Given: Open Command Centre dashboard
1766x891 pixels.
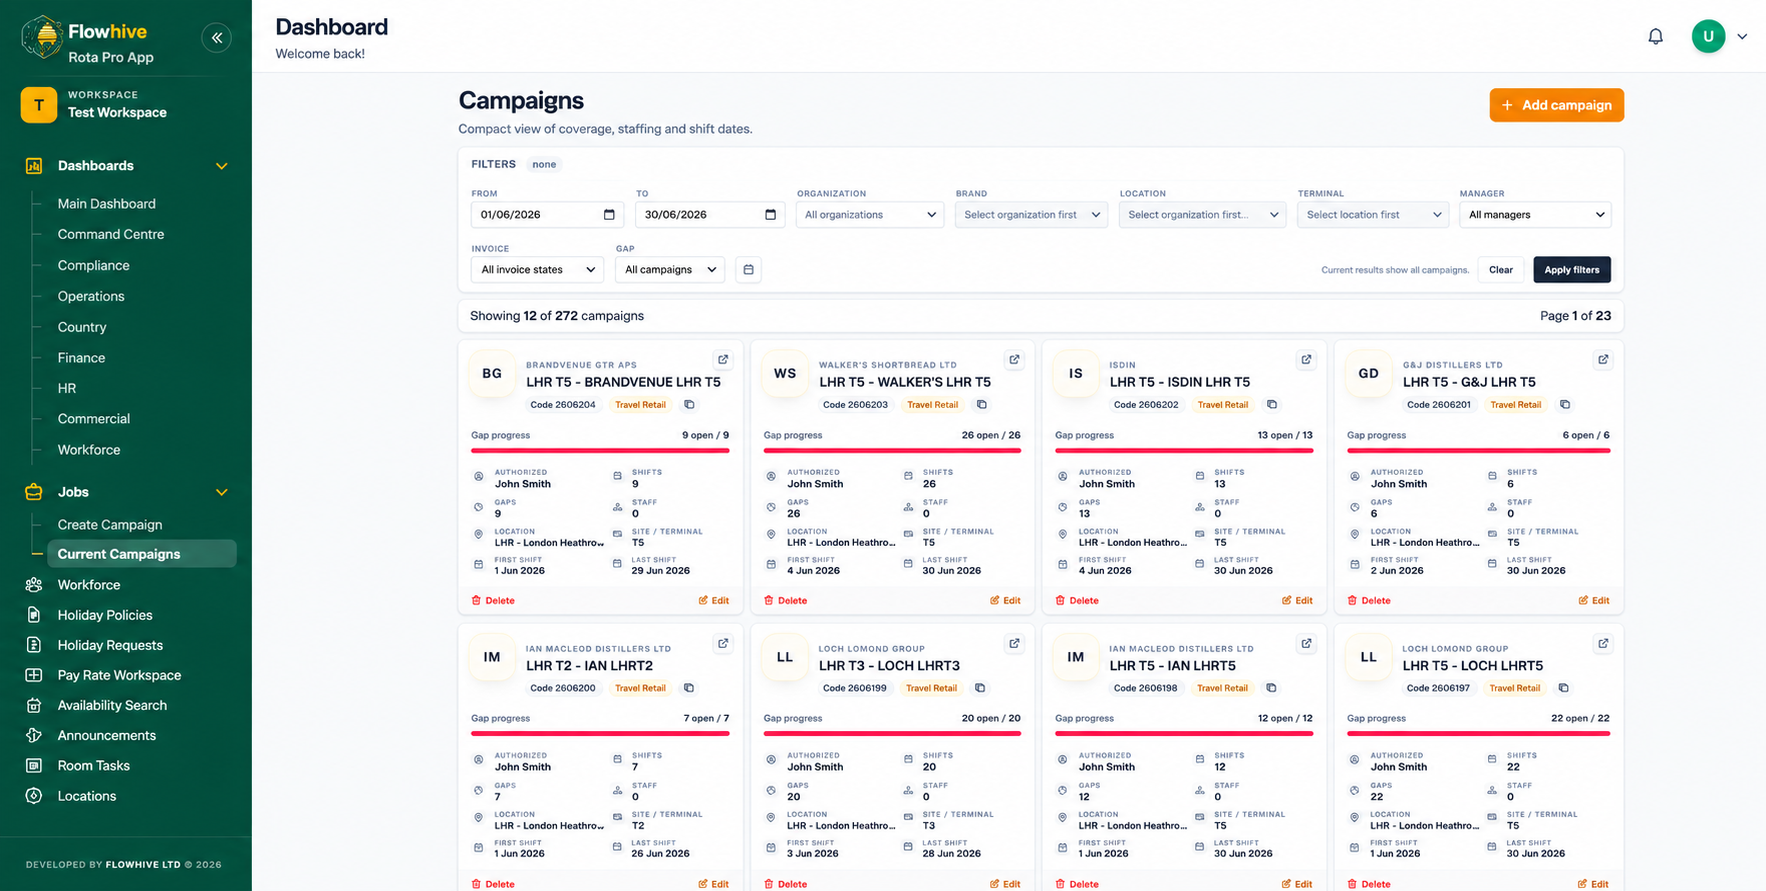Looking at the screenshot, I should click(x=110, y=234).
